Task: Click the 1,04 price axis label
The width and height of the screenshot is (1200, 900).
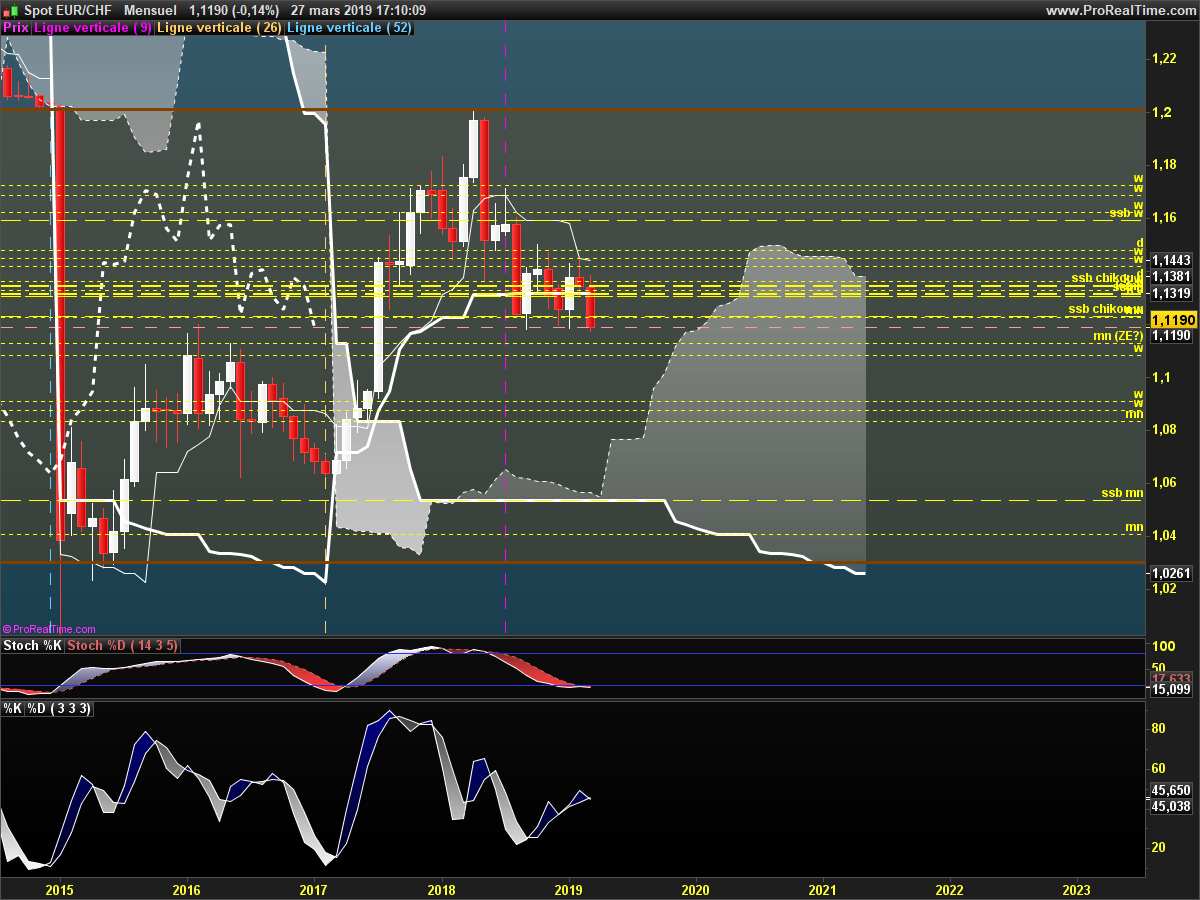Action: pos(1164,536)
